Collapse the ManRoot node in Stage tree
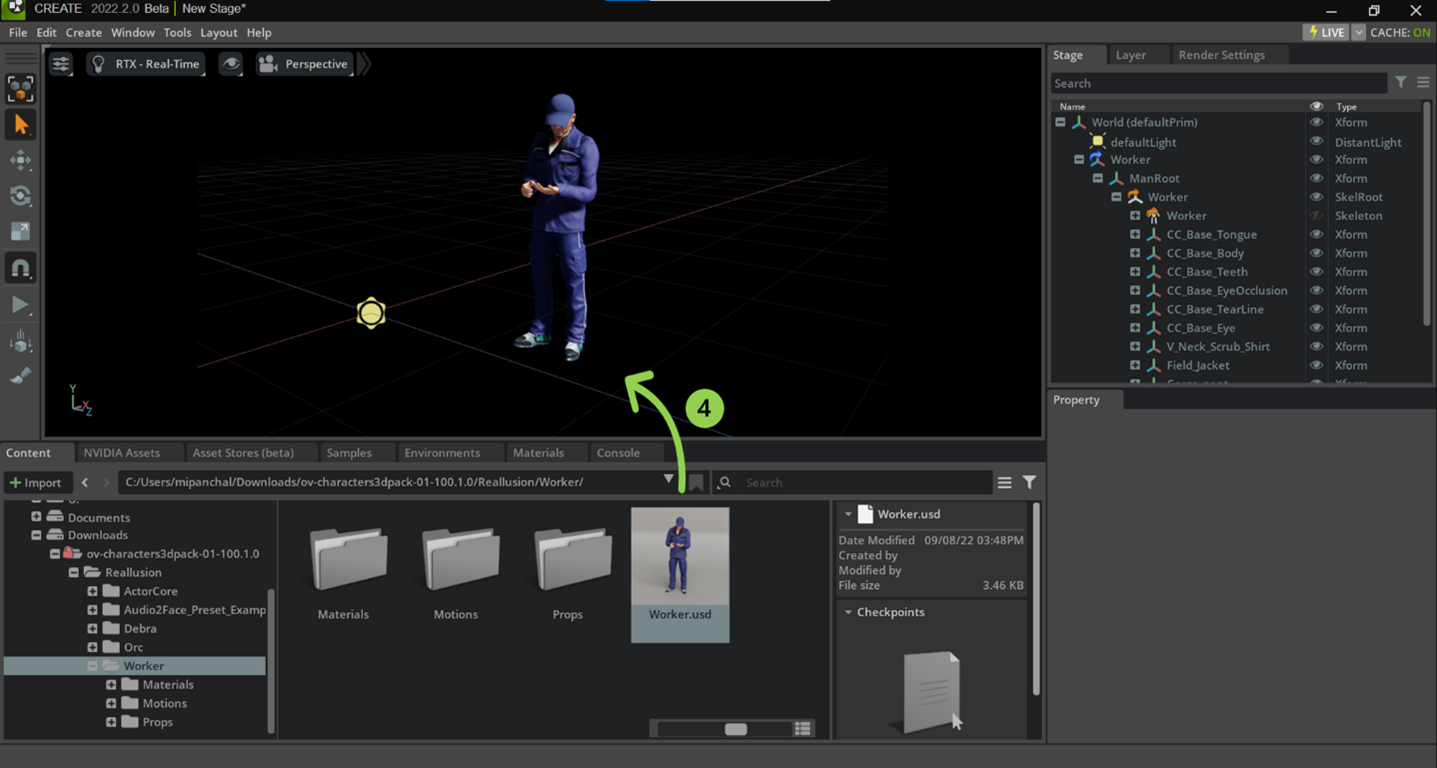The width and height of the screenshot is (1437, 768). point(1098,178)
